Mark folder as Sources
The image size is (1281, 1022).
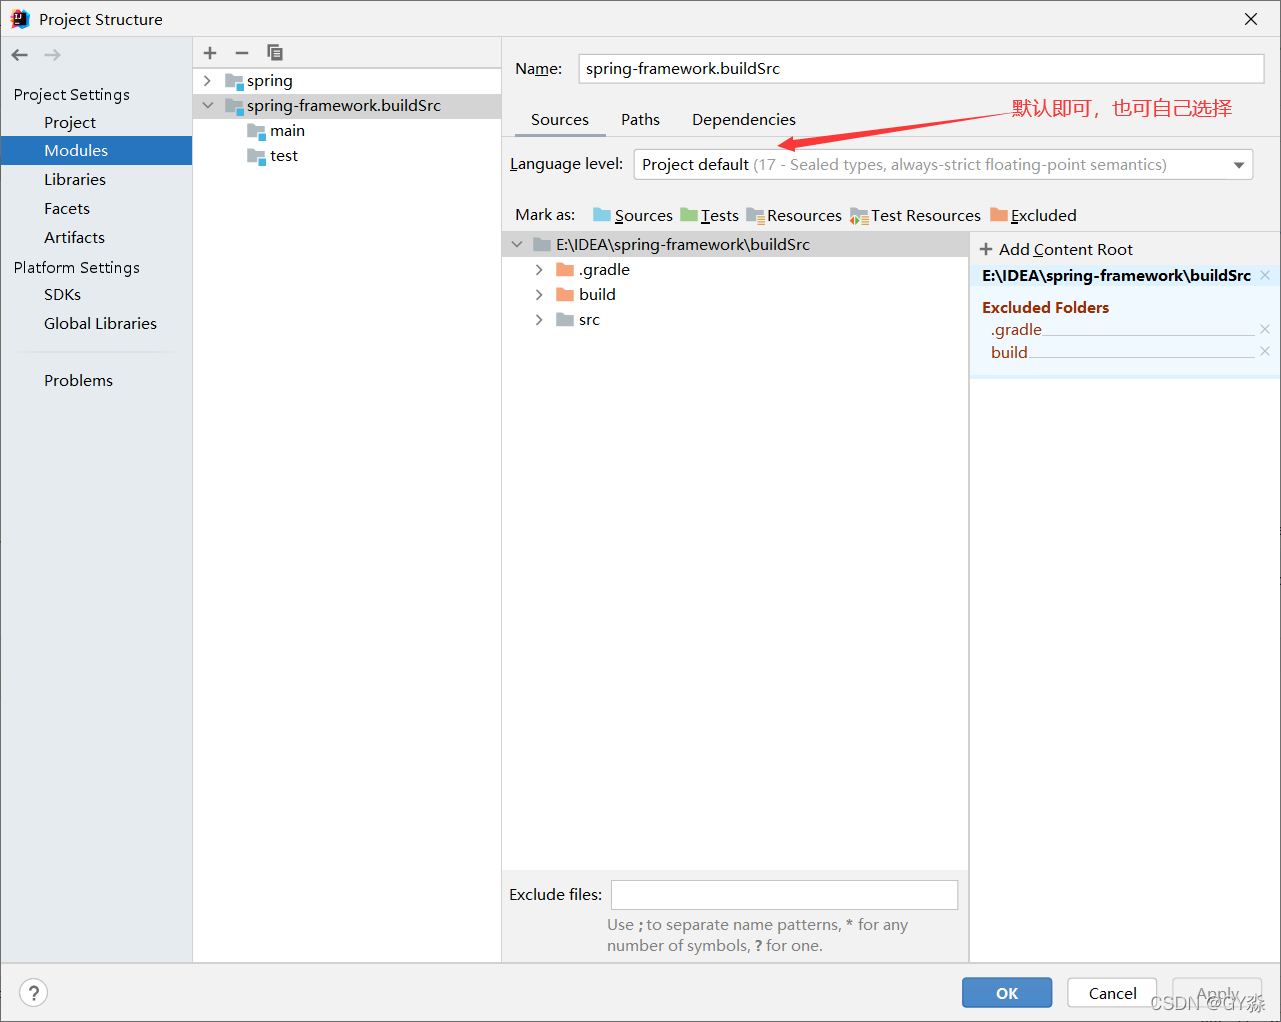pos(633,215)
